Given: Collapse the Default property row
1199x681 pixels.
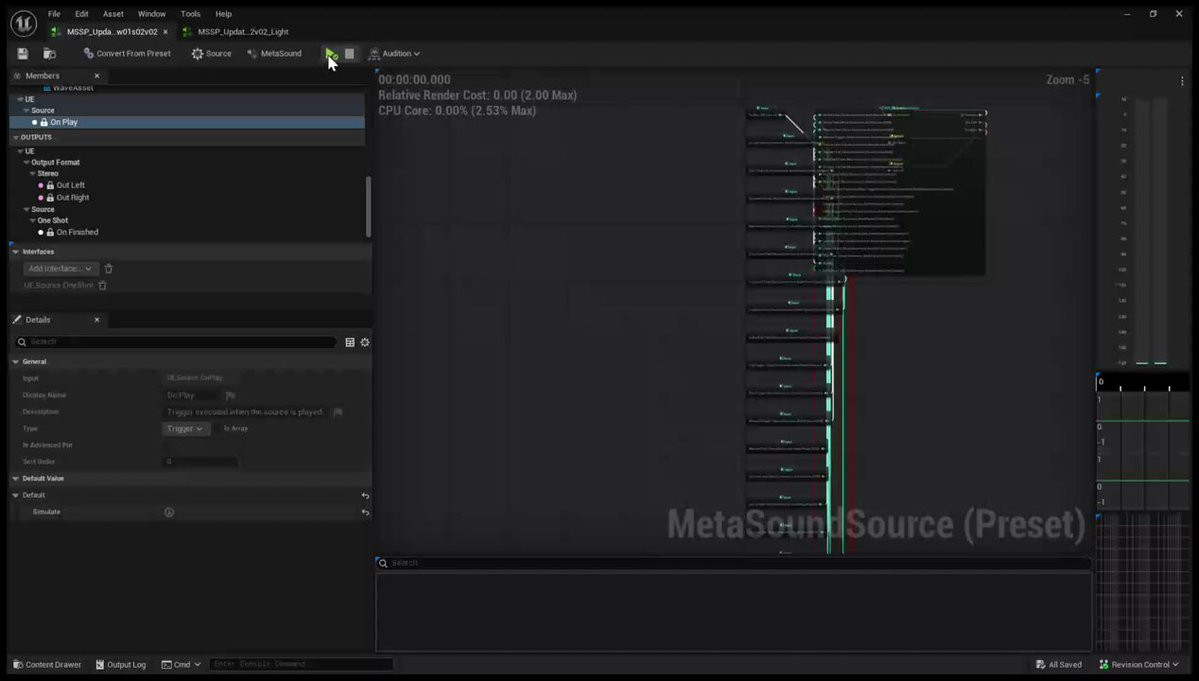Looking at the screenshot, I should pyautogui.click(x=15, y=495).
